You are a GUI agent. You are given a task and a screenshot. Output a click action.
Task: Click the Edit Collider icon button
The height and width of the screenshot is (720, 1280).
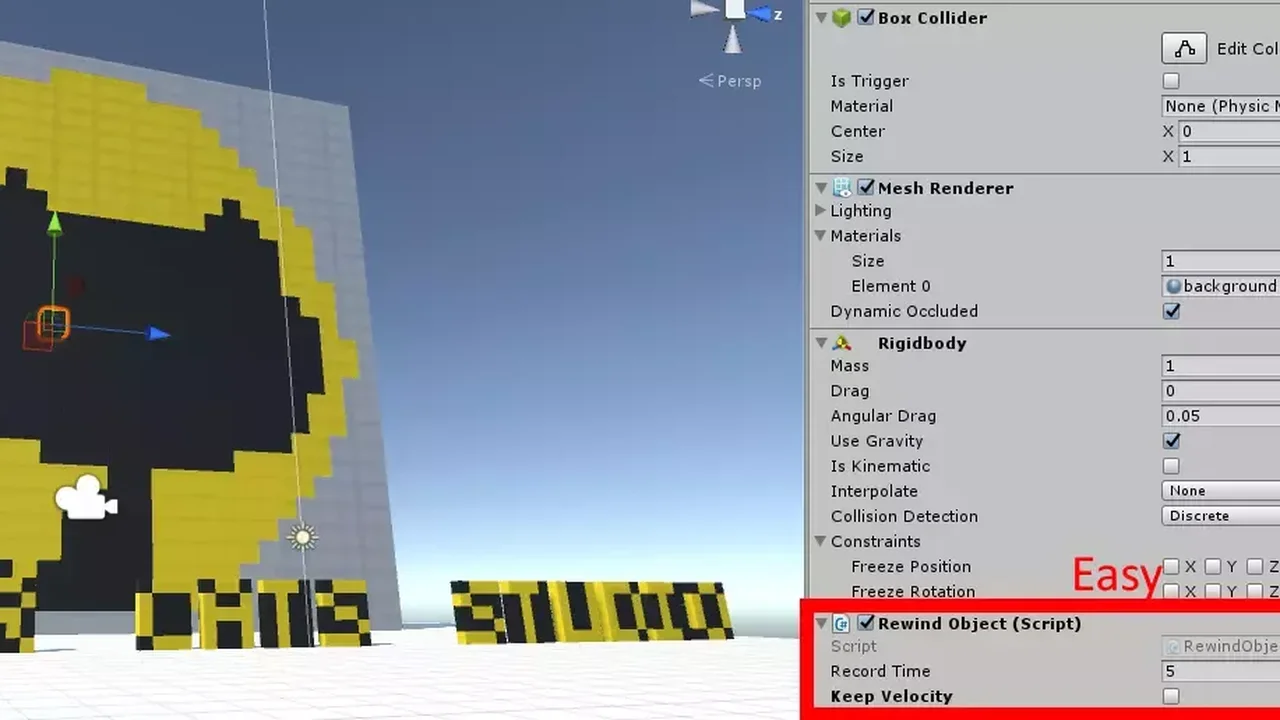tap(1184, 48)
